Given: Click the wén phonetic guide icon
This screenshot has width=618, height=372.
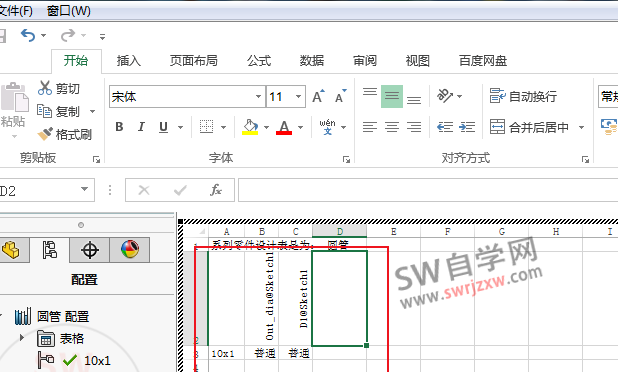Looking at the screenshot, I should click(x=328, y=127).
